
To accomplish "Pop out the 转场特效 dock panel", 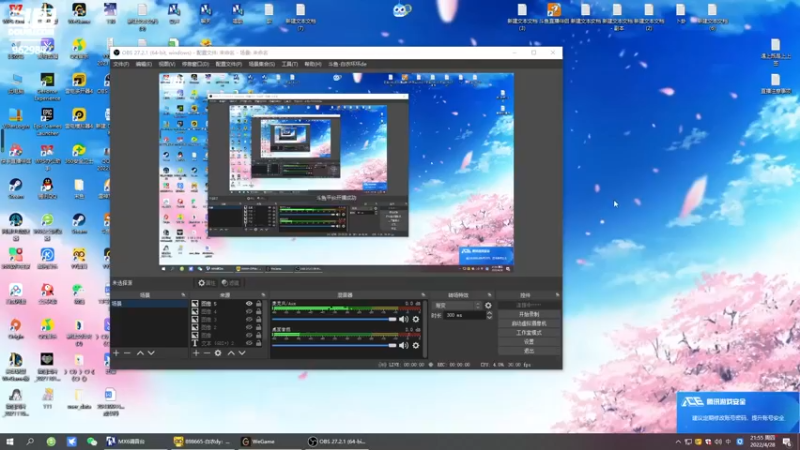I will click(x=489, y=295).
